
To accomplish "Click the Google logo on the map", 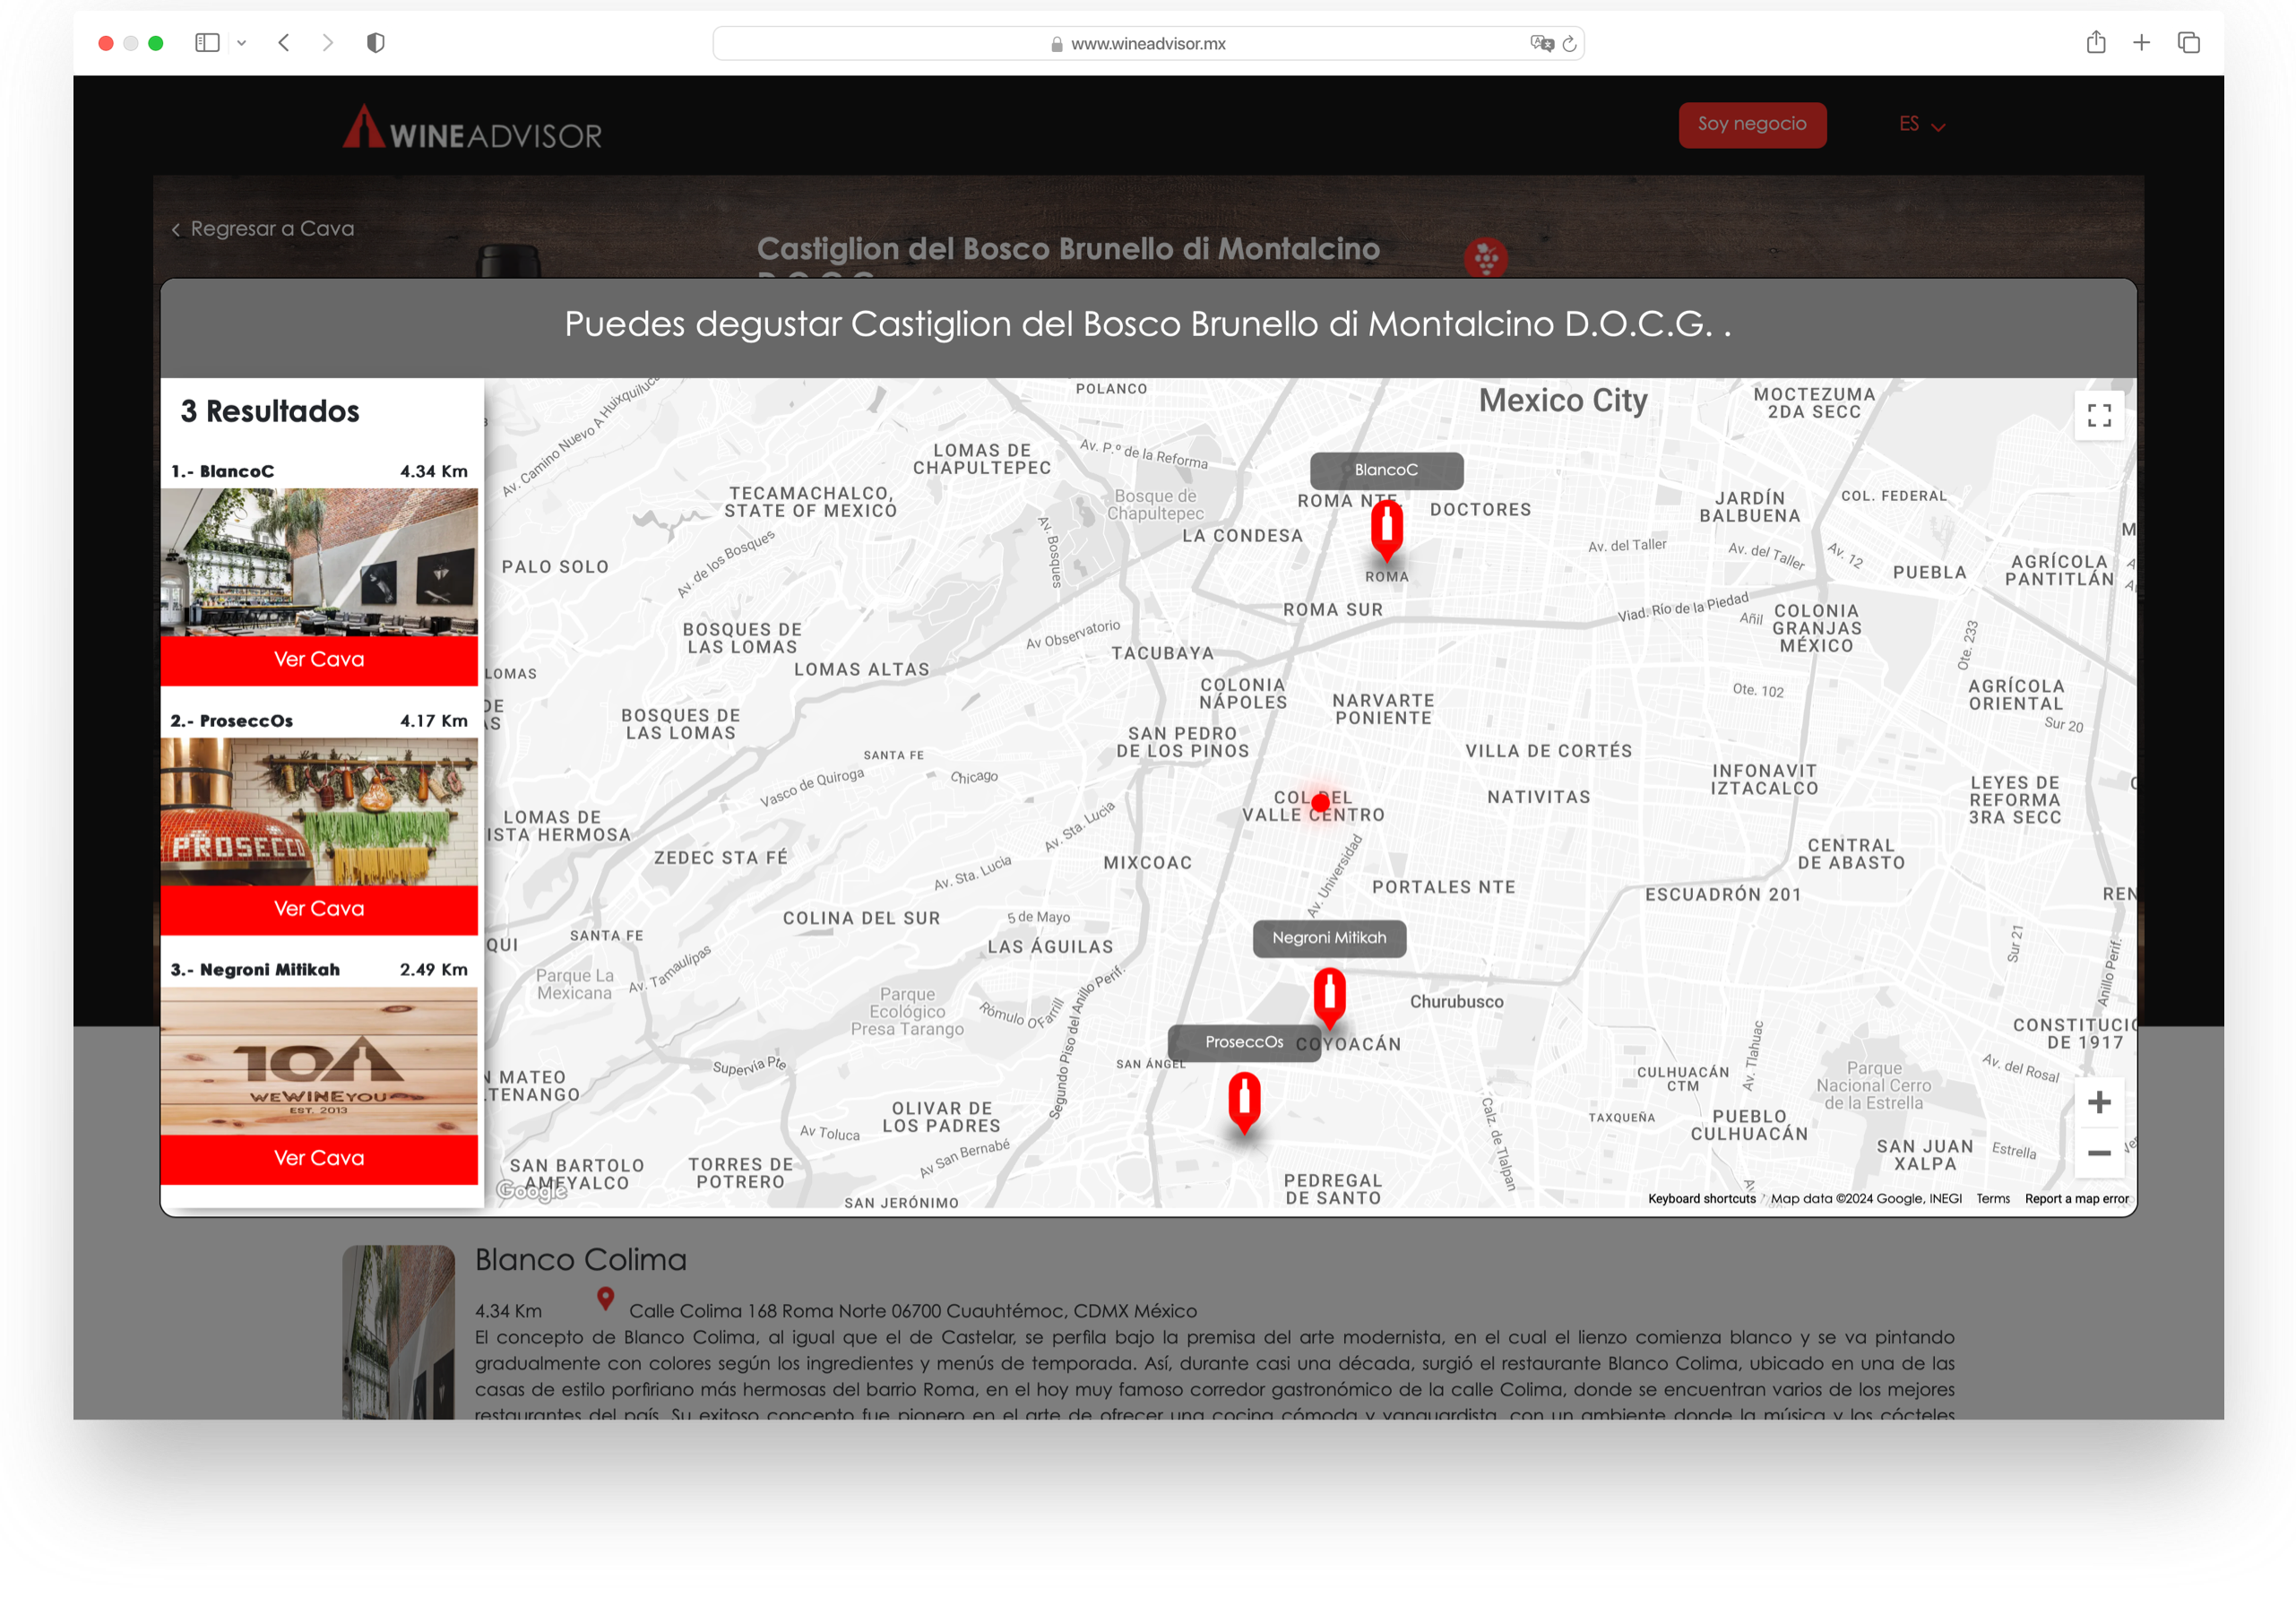I will pyautogui.click(x=531, y=1189).
